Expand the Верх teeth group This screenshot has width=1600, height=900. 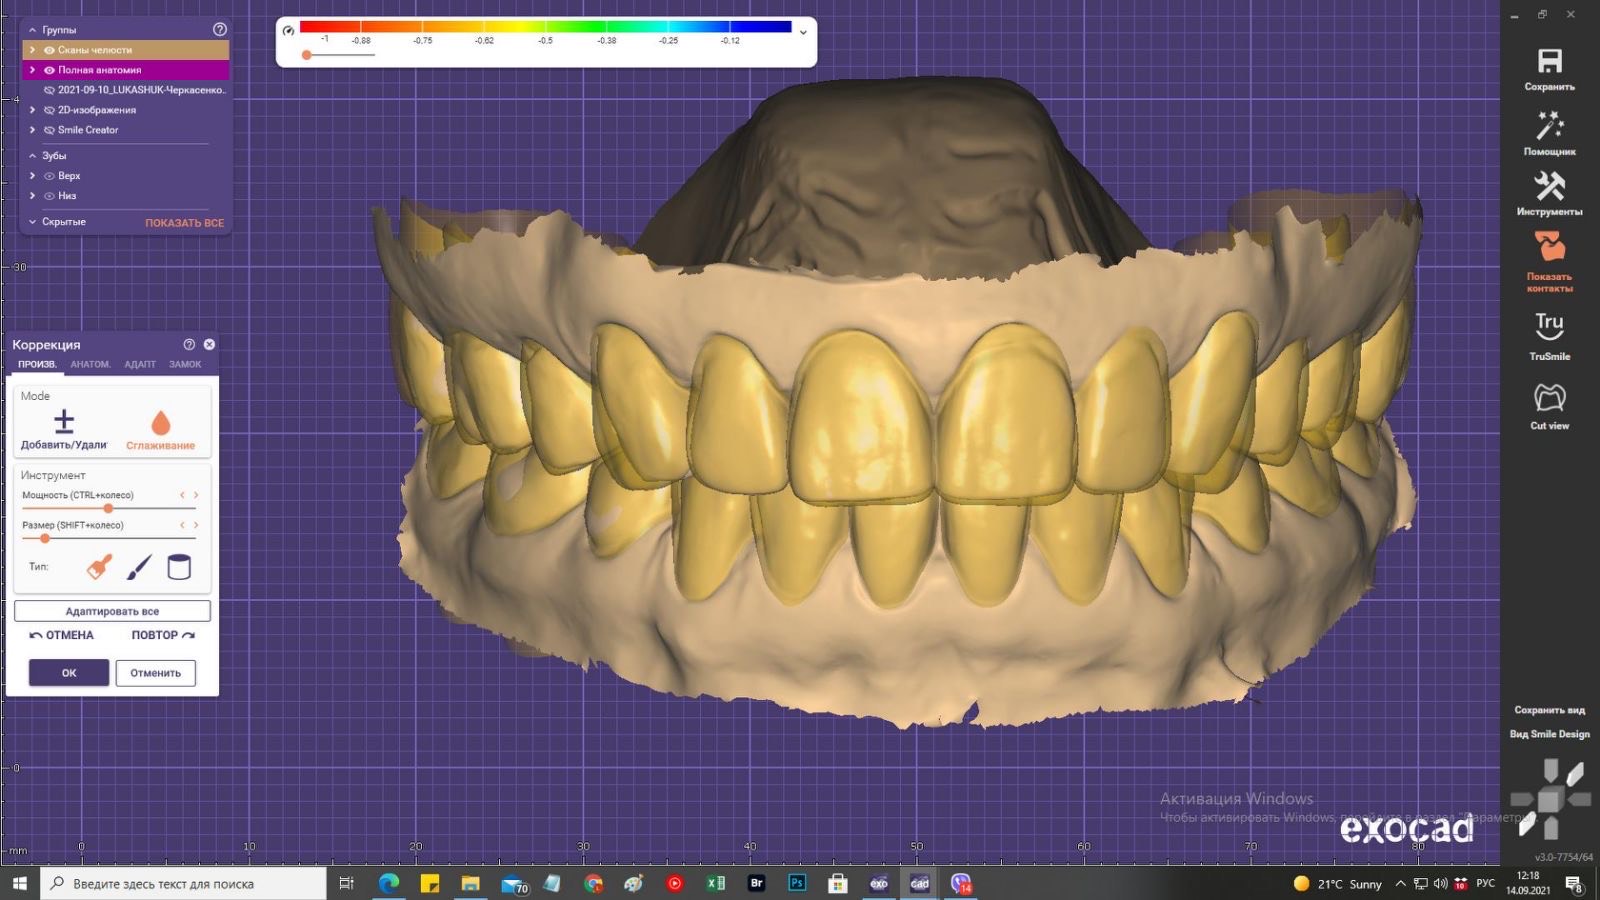pyautogui.click(x=32, y=176)
